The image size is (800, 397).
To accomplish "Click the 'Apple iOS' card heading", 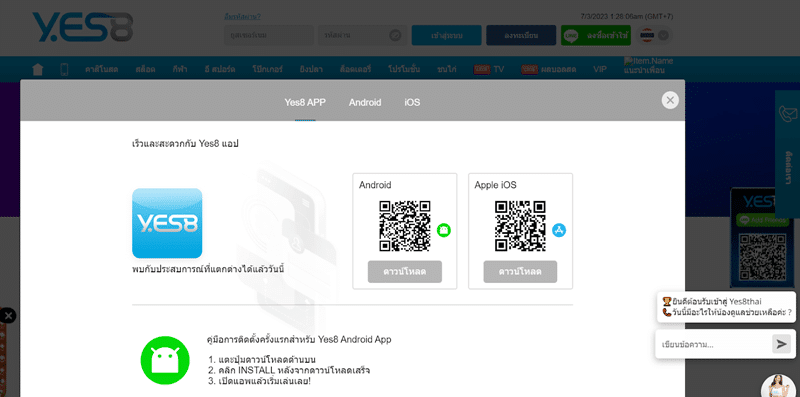I will (x=495, y=185).
